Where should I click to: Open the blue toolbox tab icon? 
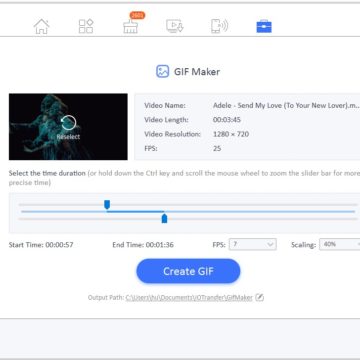click(264, 27)
